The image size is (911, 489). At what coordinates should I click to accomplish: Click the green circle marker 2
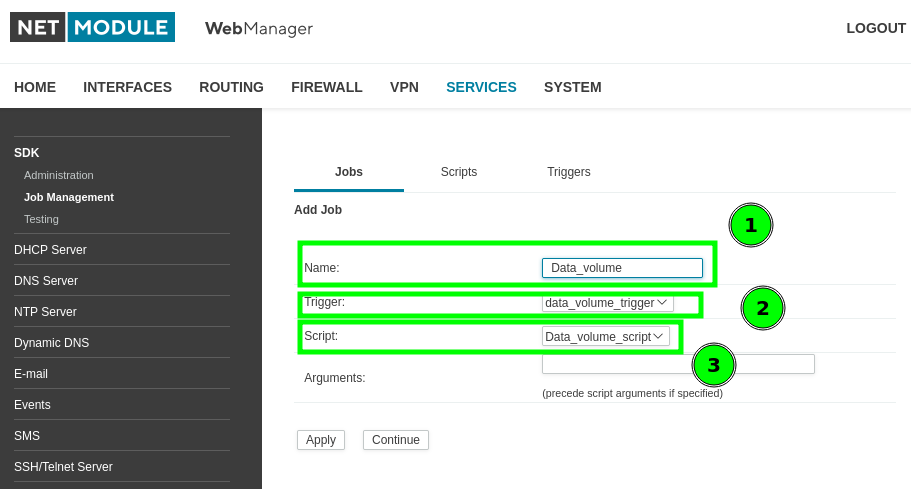[762, 308]
